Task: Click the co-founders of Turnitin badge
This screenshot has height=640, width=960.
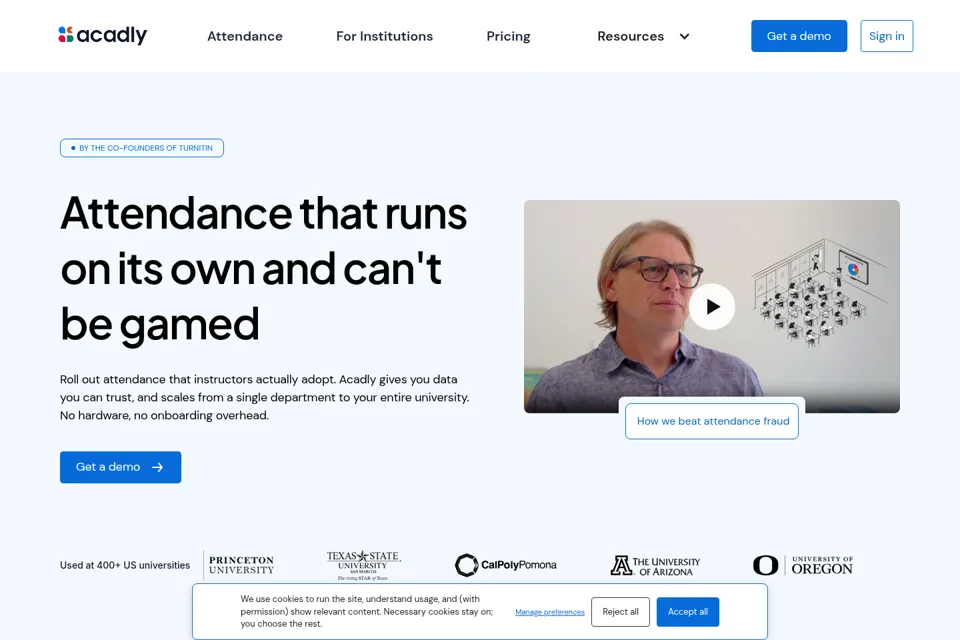Action: tap(142, 148)
